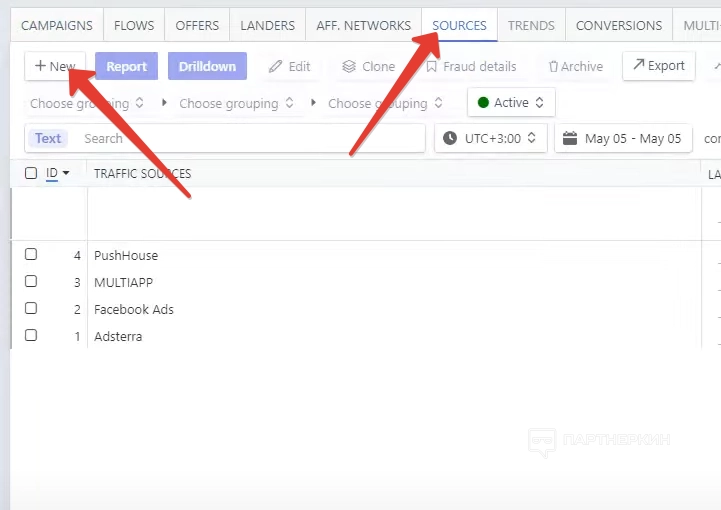721x510 pixels.
Task: Click the New button
Action: (x=55, y=66)
